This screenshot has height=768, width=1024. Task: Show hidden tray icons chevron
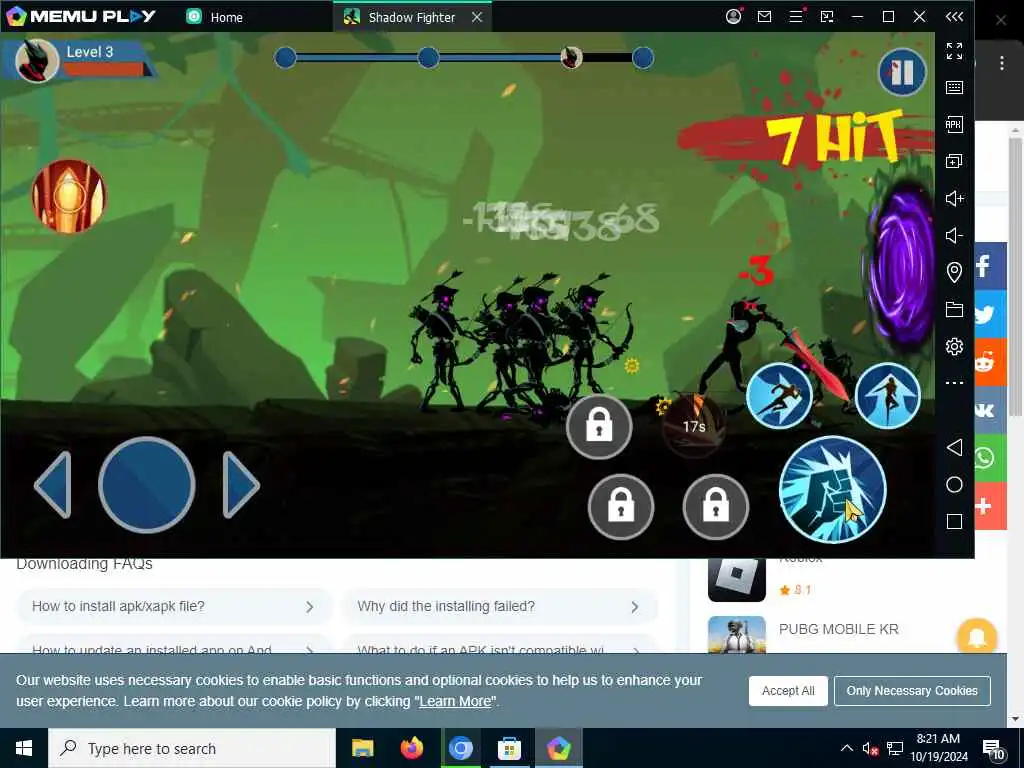click(846, 748)
